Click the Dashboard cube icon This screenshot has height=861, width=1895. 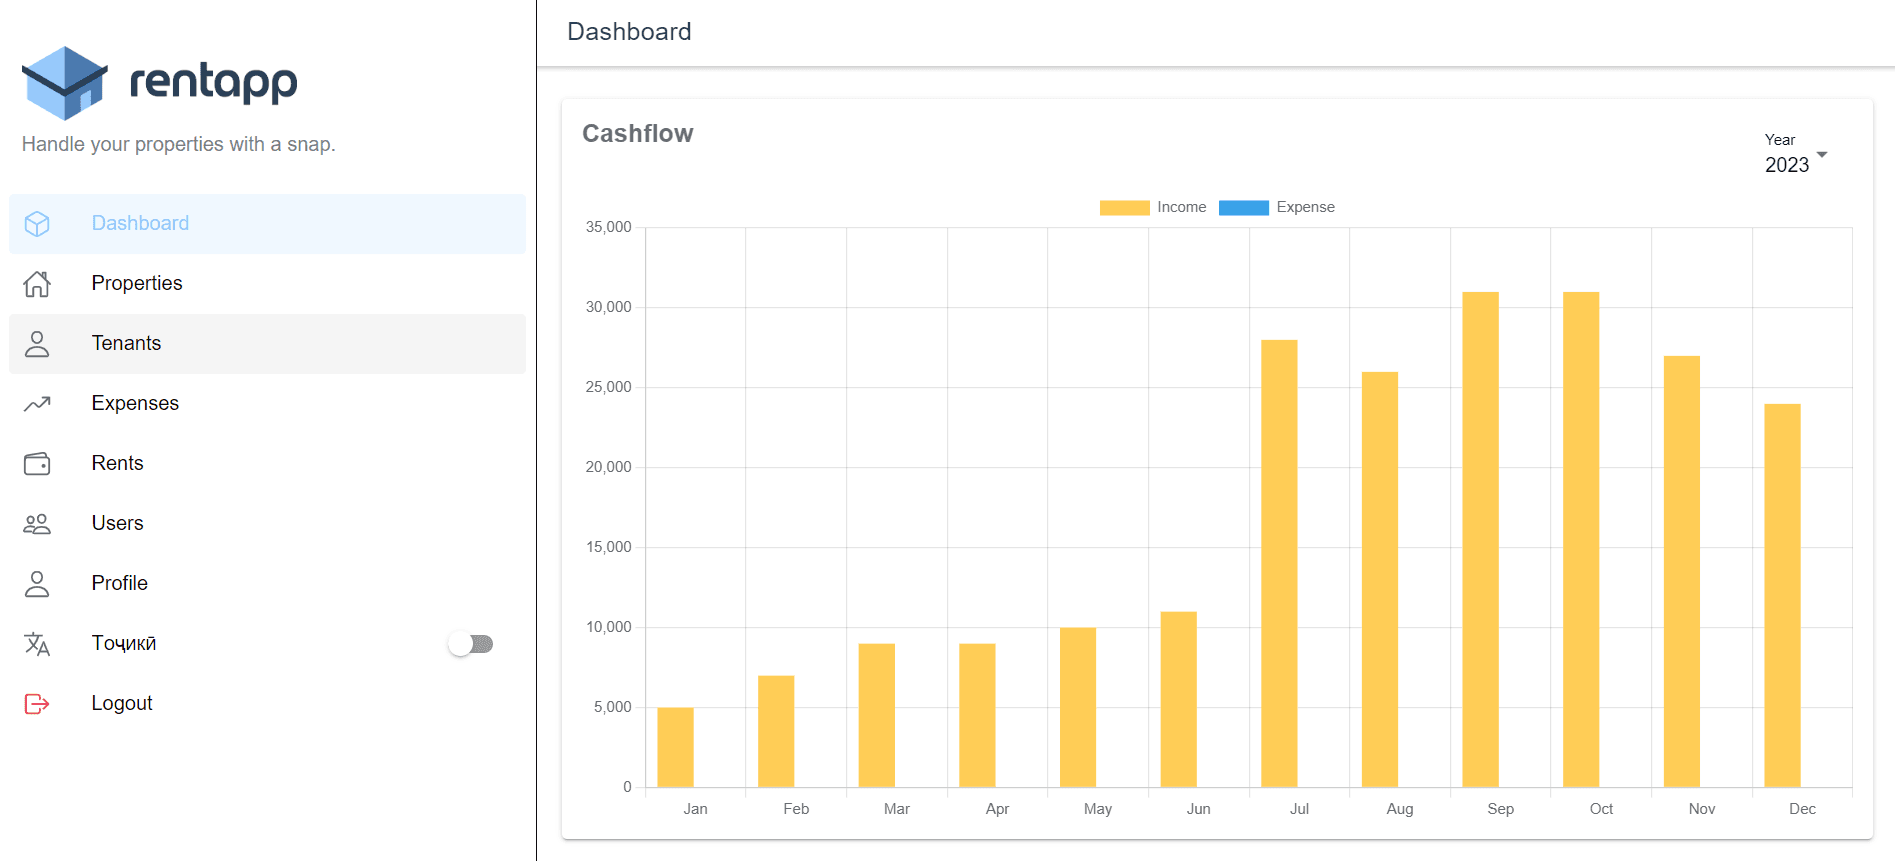(x=37, y=224)
